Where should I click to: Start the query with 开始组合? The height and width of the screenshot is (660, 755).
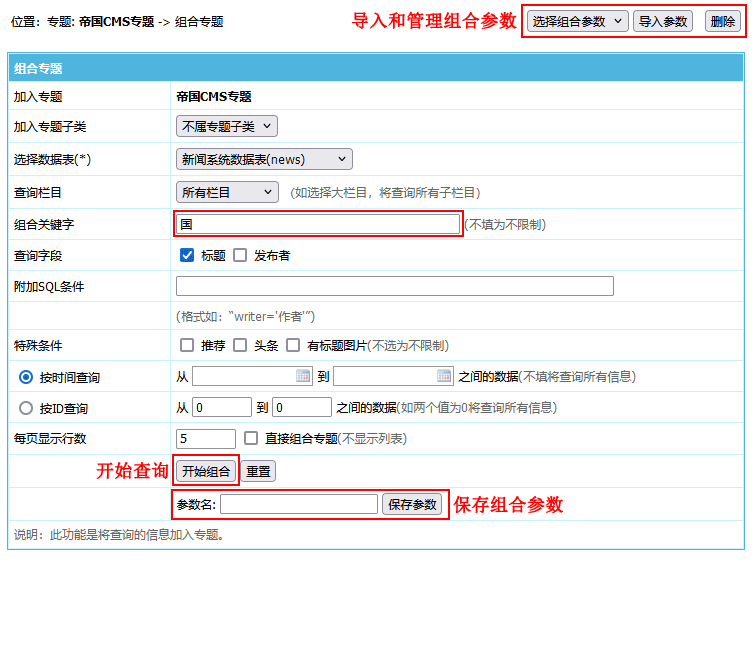(206, 471)
